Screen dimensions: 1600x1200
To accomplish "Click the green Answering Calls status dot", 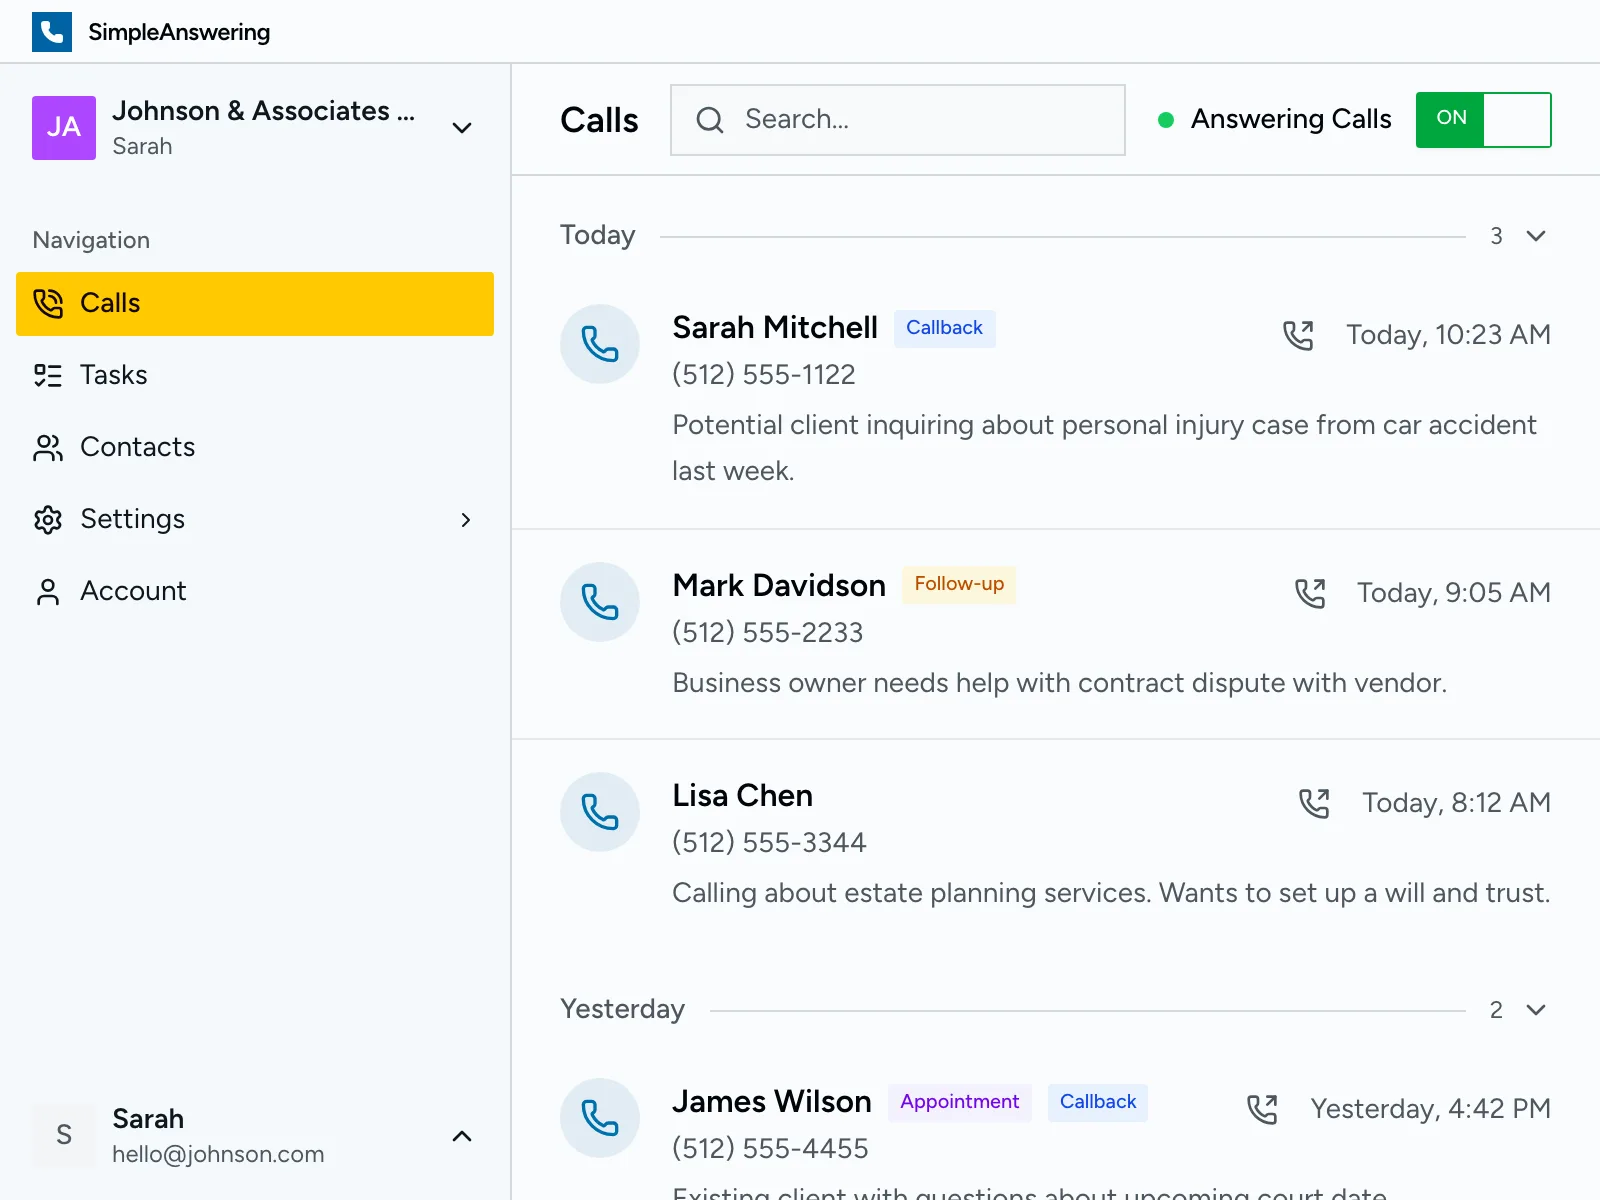I will pyautogui.click(x=1165, y=119).
